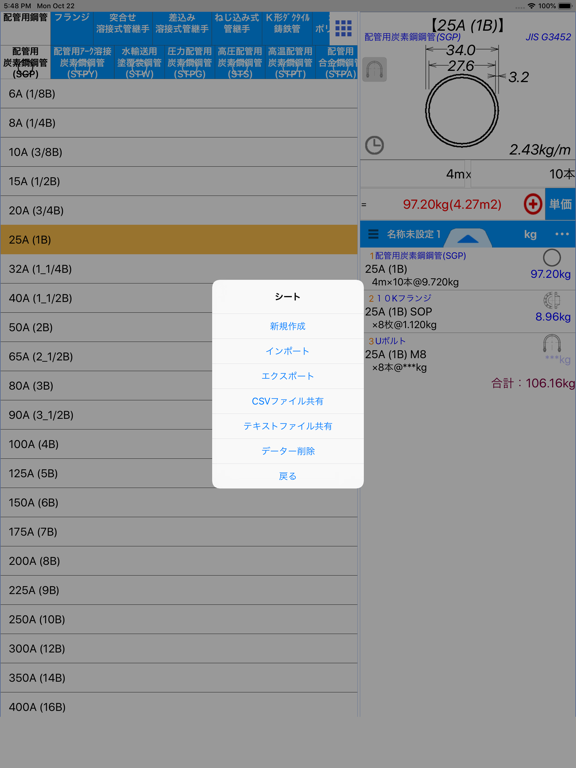The width and height of the screenshot is (576, 768).
Task: Select the STPA pipe type tab
Action: [337, 62]
